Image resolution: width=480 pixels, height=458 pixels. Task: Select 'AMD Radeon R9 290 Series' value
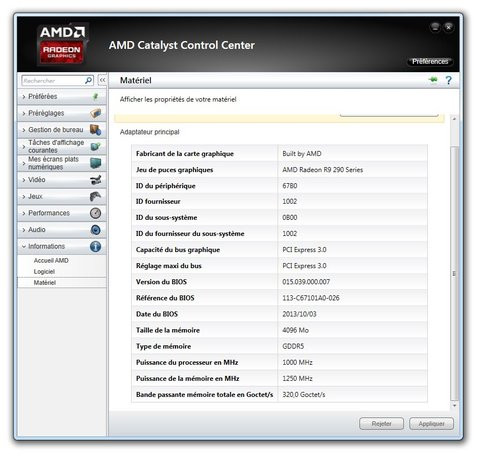(322, 170)
